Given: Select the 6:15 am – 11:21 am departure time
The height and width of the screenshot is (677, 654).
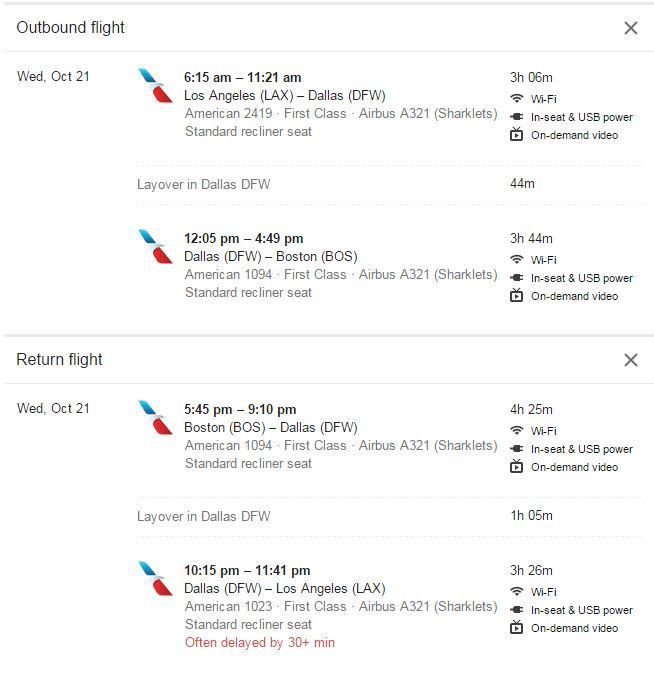Looking at the screenshot, I should pos(242,77).
